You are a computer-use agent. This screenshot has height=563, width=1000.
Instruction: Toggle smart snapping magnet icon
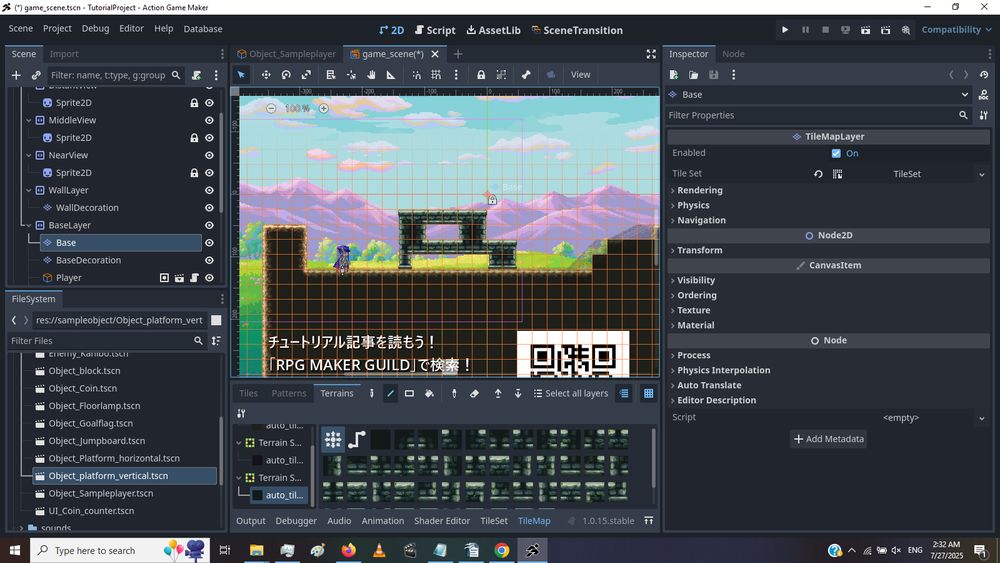pos(416,75)
